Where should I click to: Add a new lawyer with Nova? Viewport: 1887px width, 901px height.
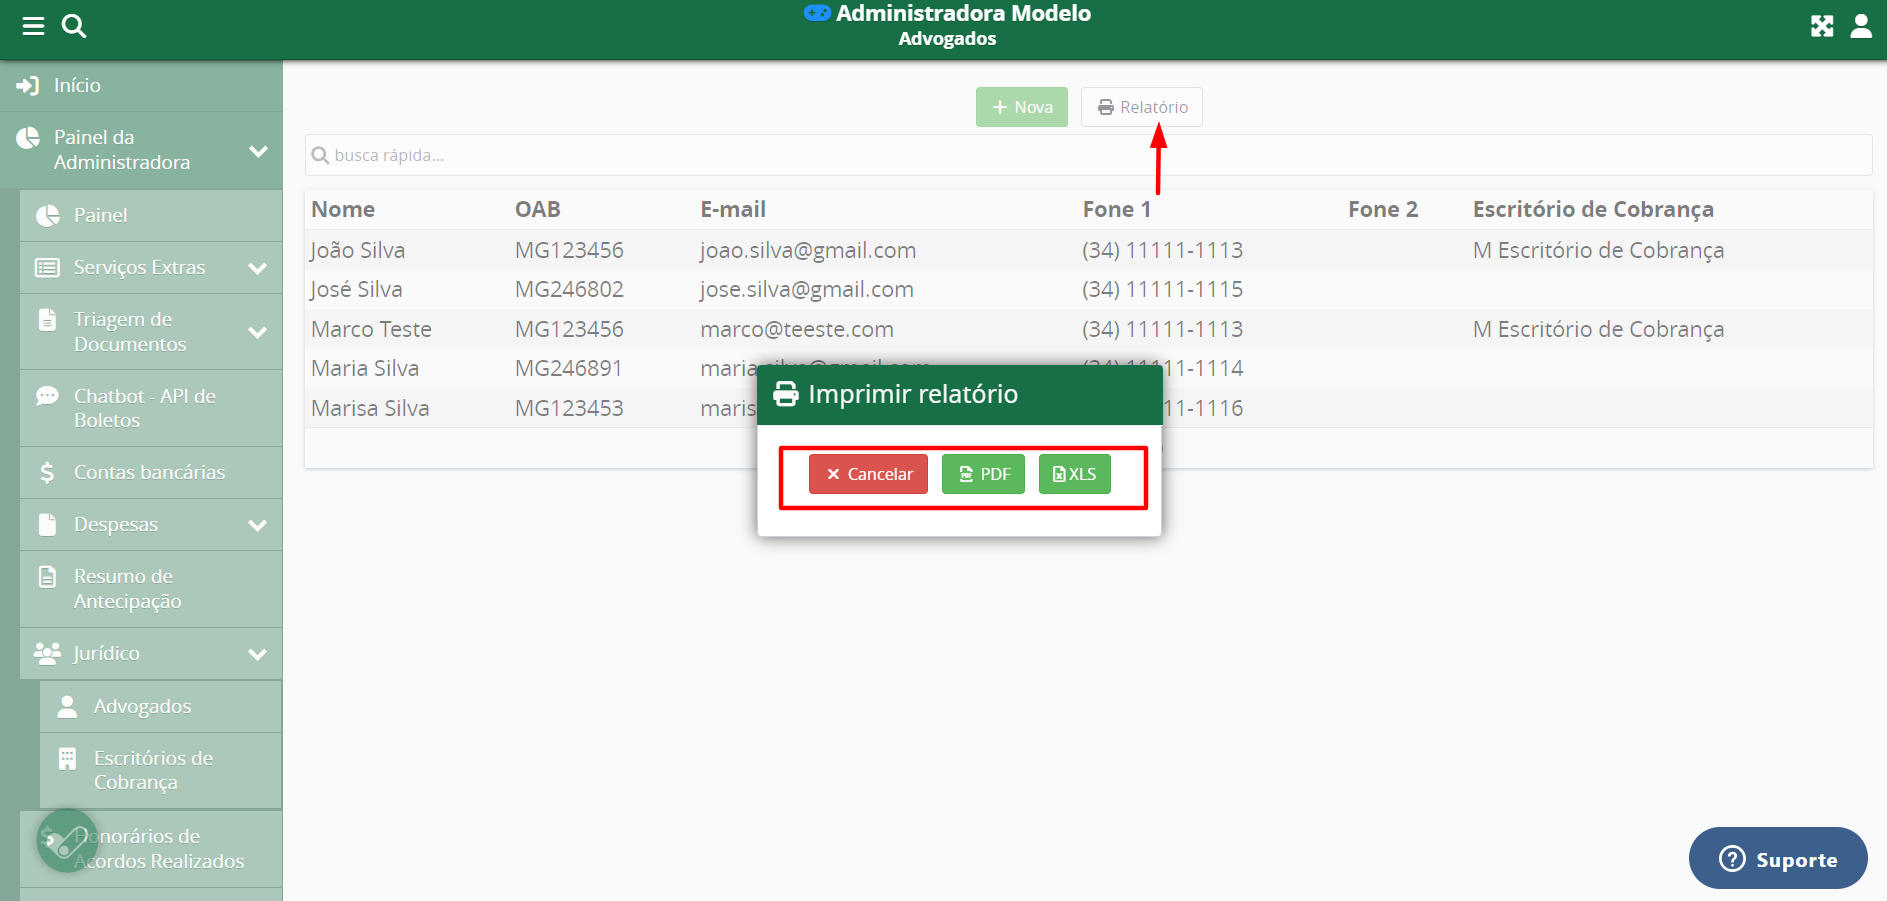[x=1021, y=107]
